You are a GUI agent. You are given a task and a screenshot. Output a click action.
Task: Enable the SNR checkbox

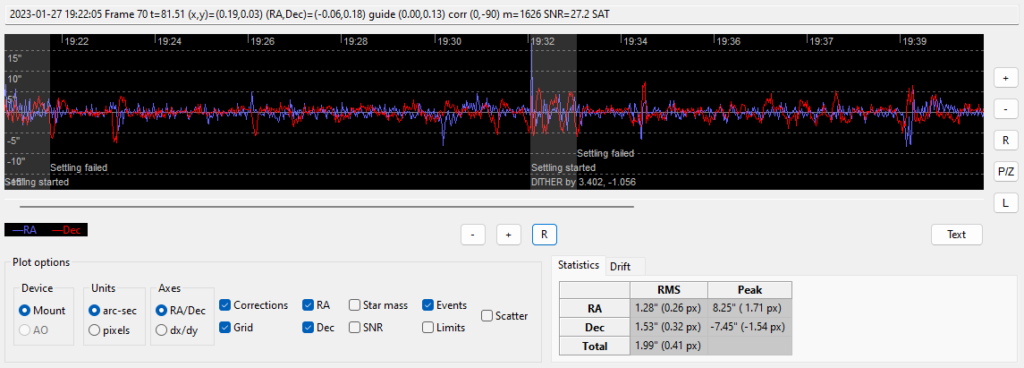pyautogui.click(x=355, y=328)
